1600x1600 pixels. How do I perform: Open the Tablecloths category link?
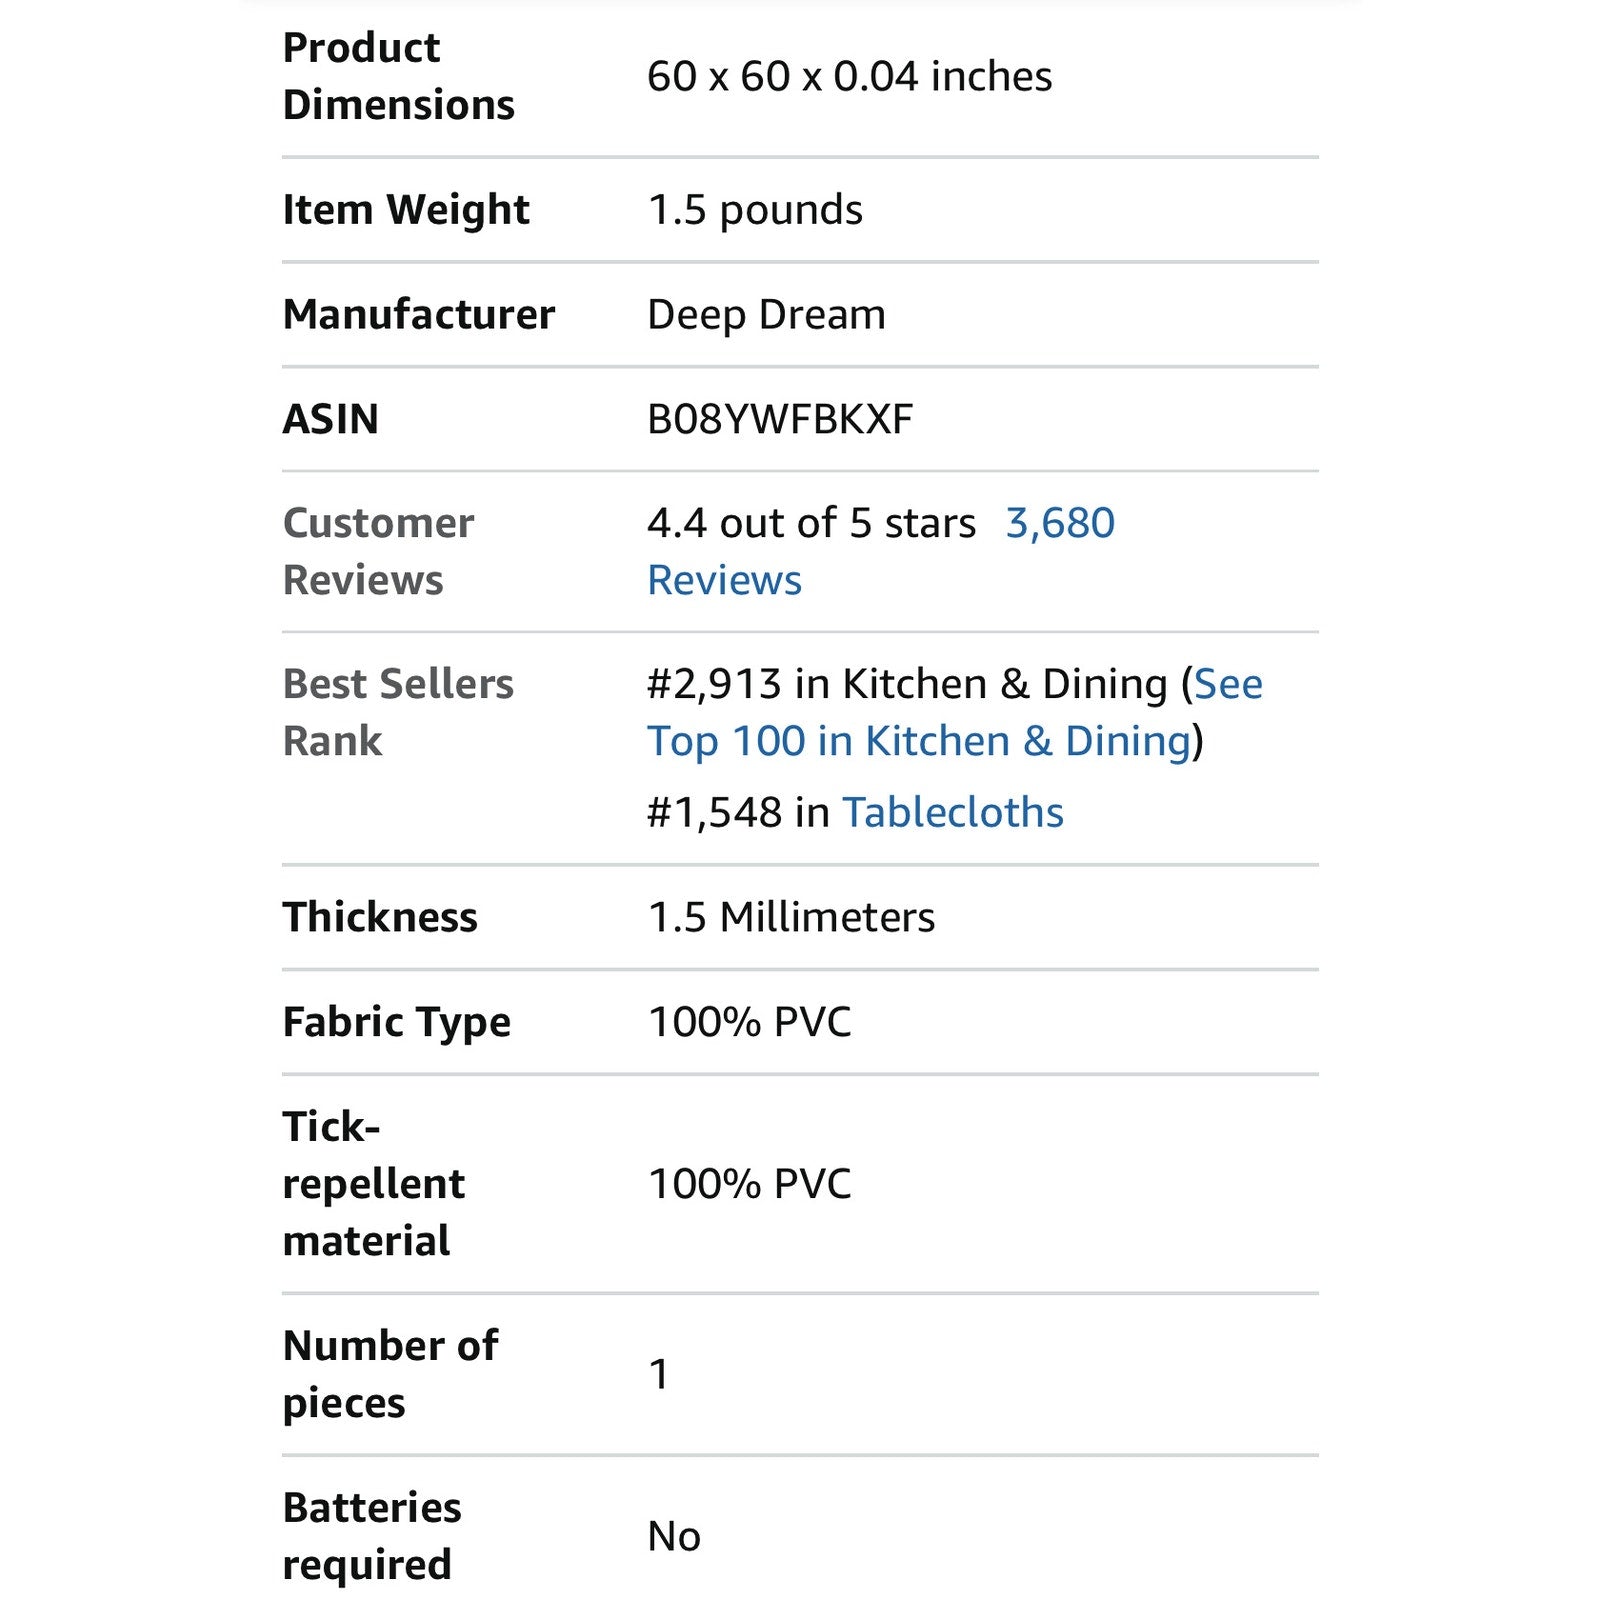[953, 812]
